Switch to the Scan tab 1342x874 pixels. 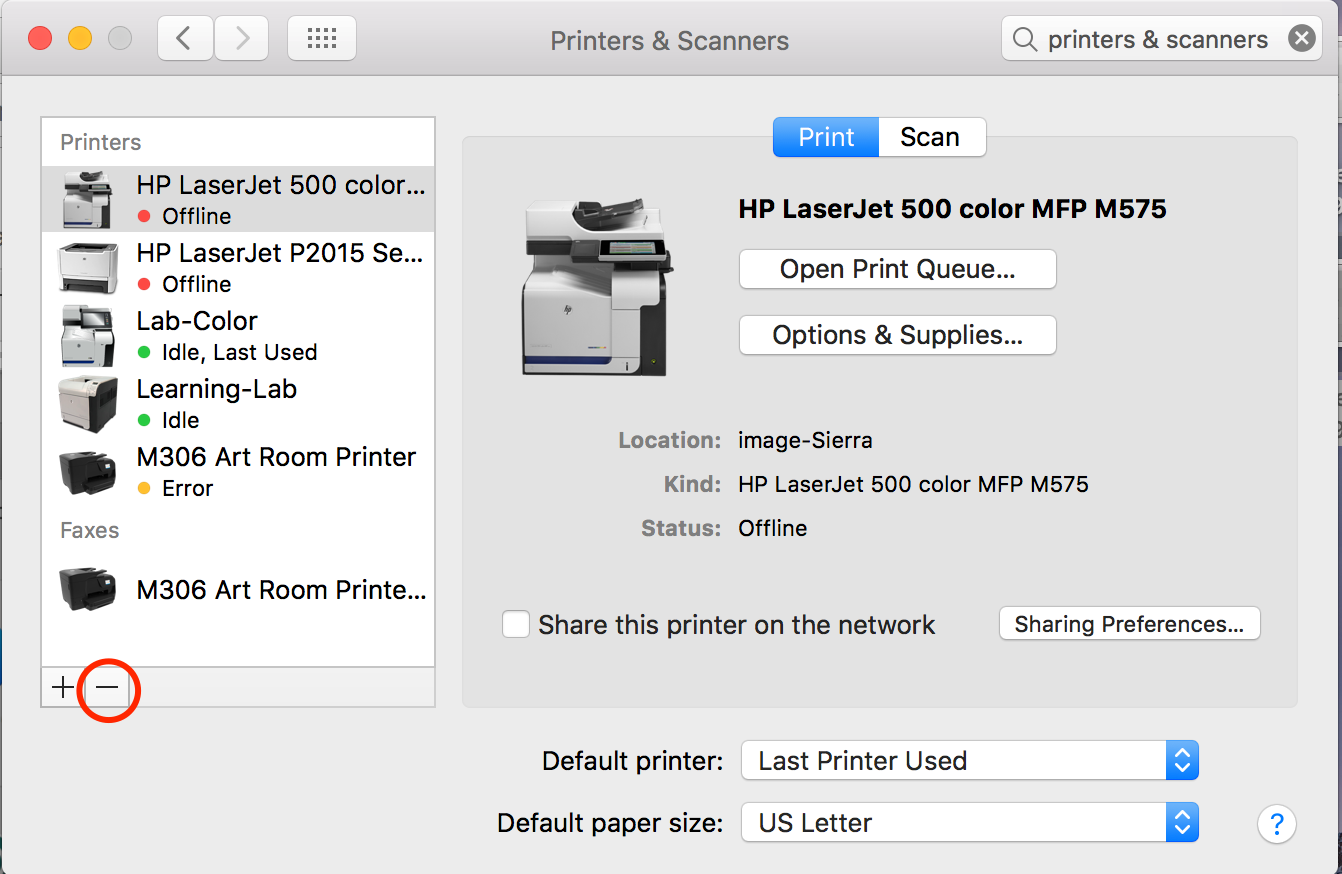point(930,137)
